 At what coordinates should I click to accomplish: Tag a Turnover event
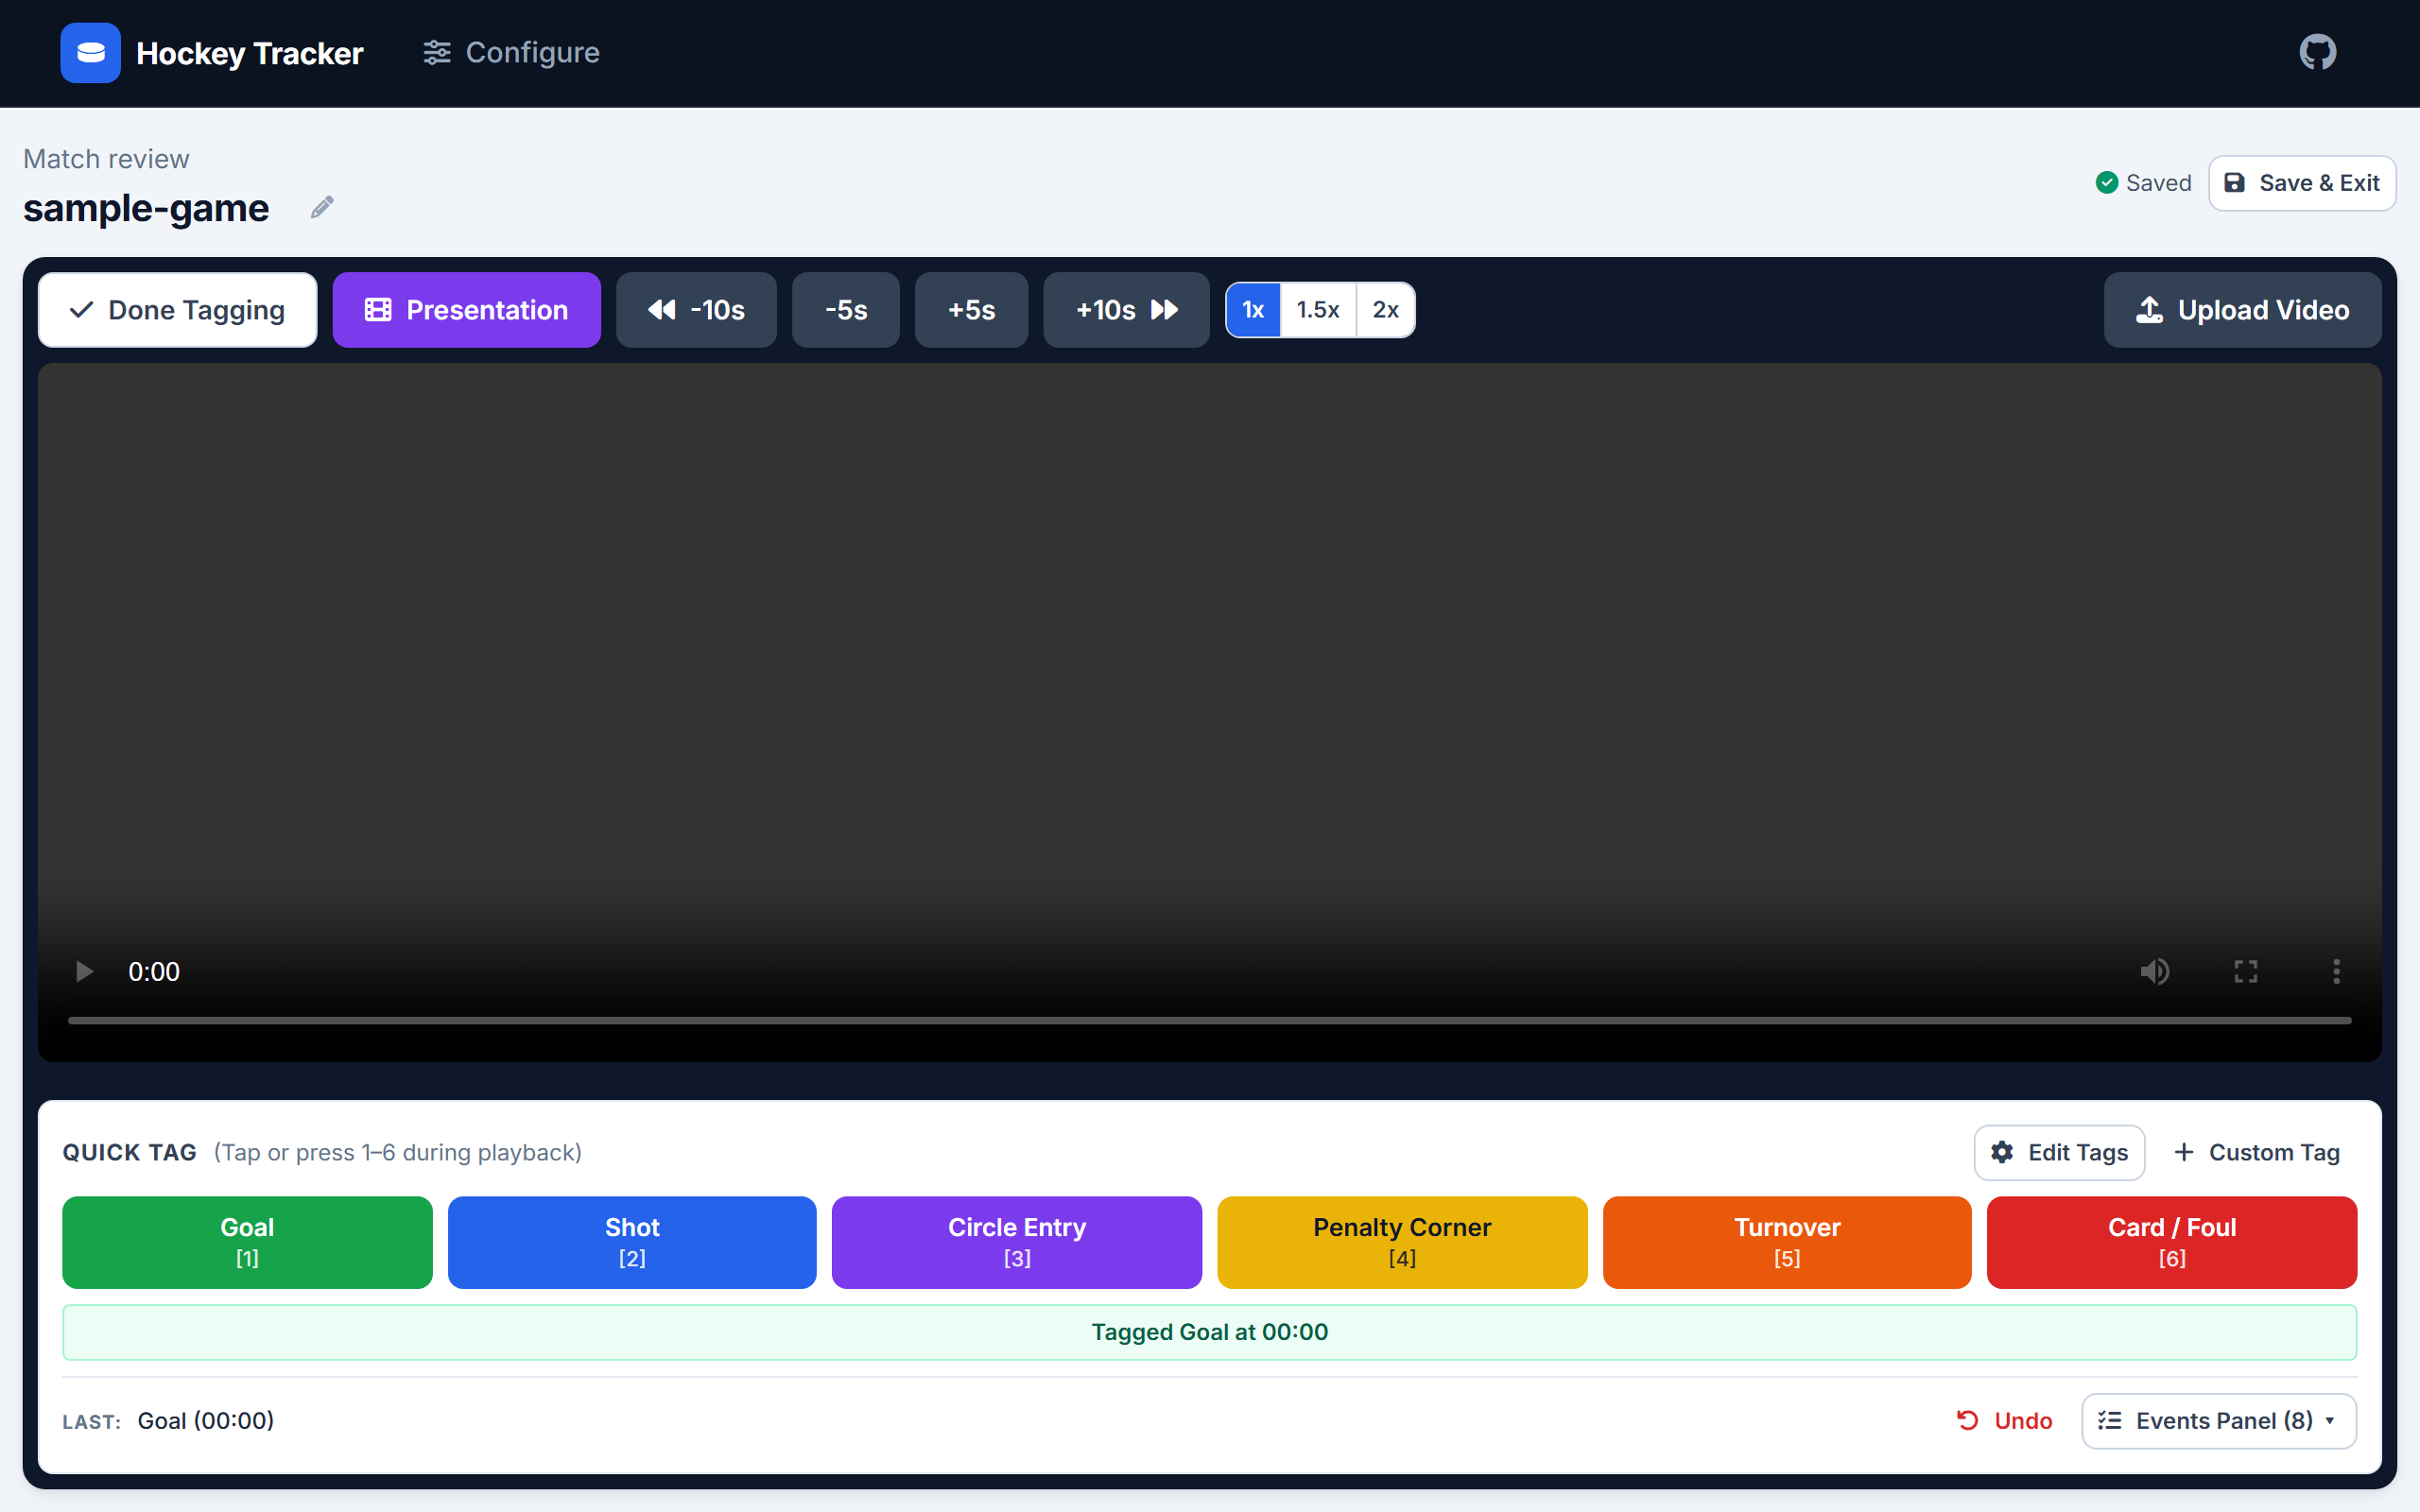coord(1787,1242)
